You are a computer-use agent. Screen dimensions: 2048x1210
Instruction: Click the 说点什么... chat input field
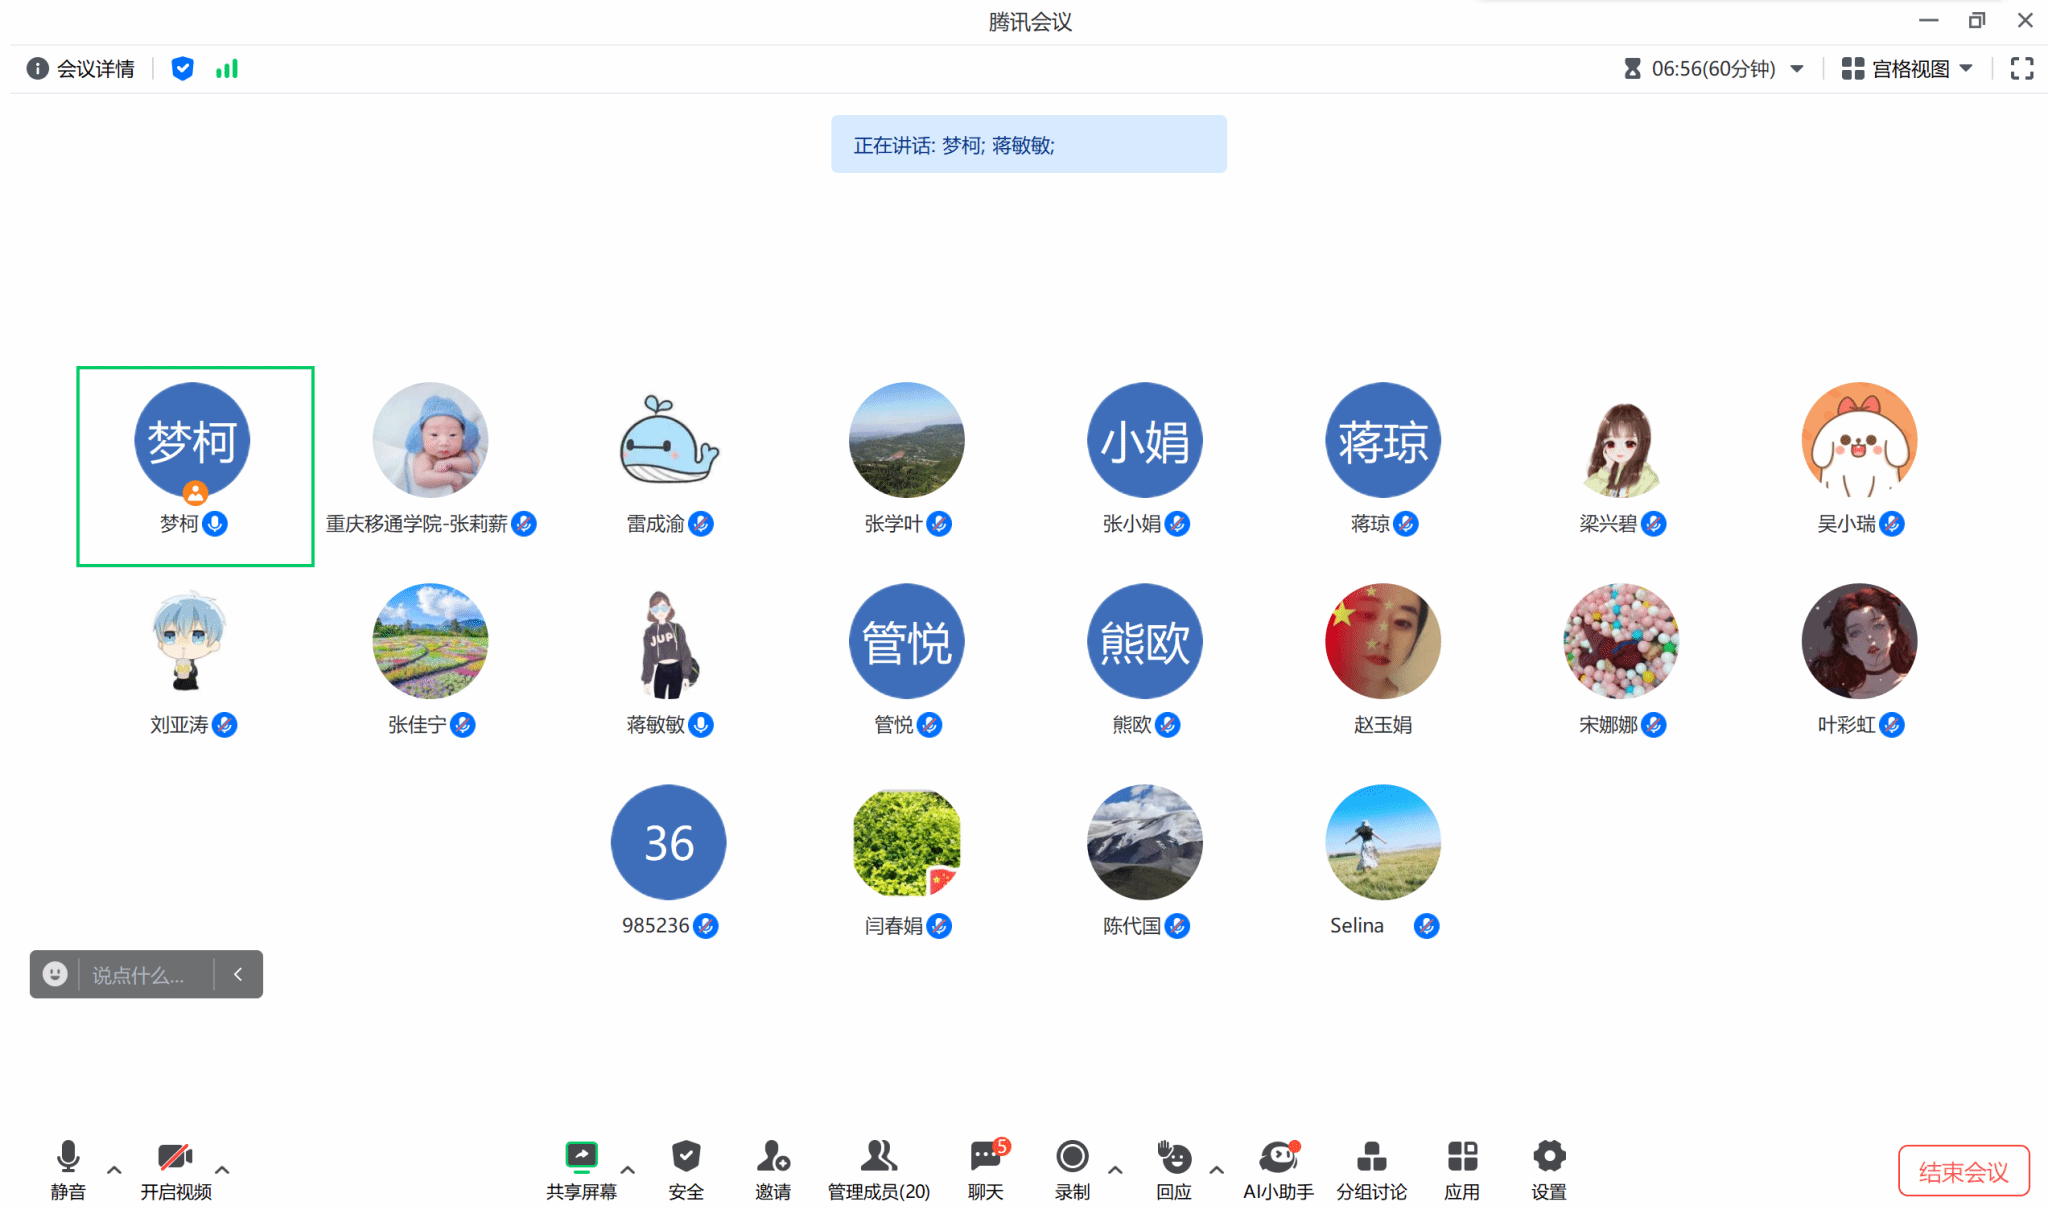coord(138,974)
